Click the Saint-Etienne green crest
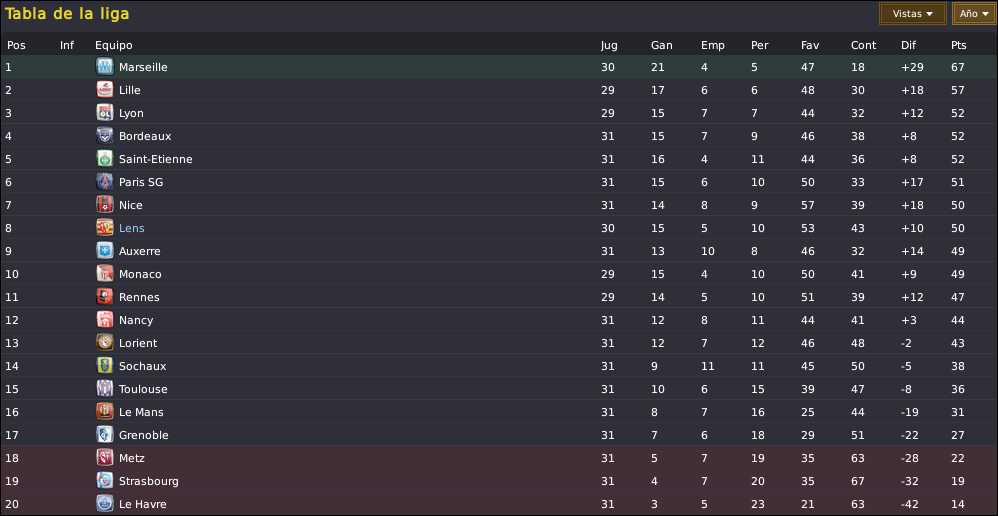The image size is (998, 516). coord(104,159)
